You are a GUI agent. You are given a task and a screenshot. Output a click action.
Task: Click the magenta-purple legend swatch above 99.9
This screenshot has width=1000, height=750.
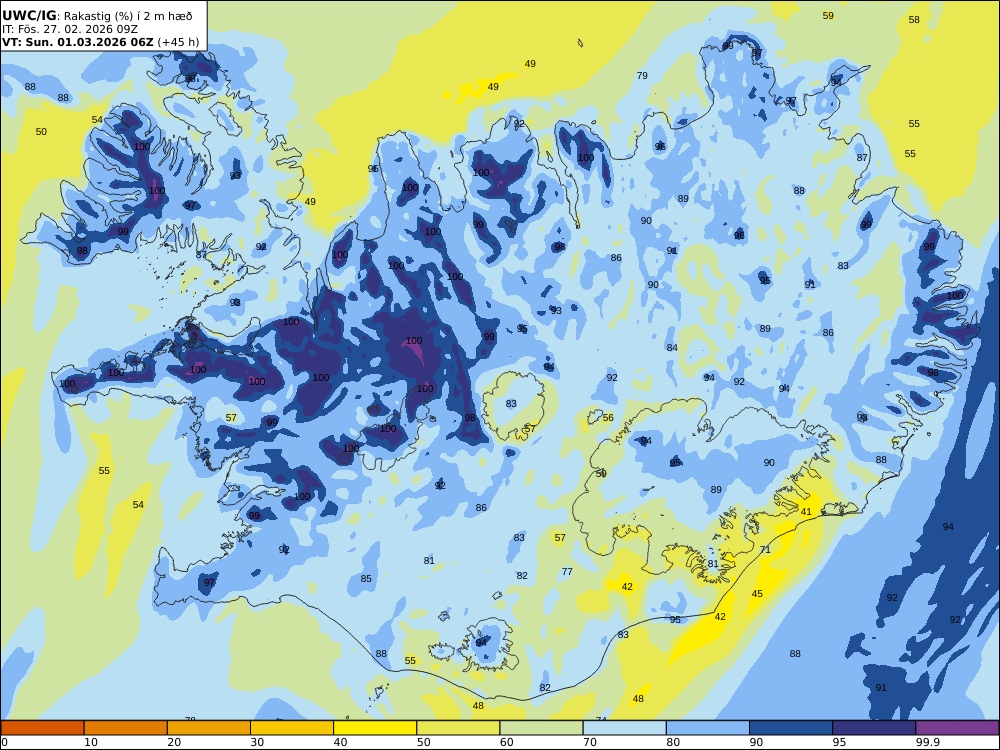[957, 728]
